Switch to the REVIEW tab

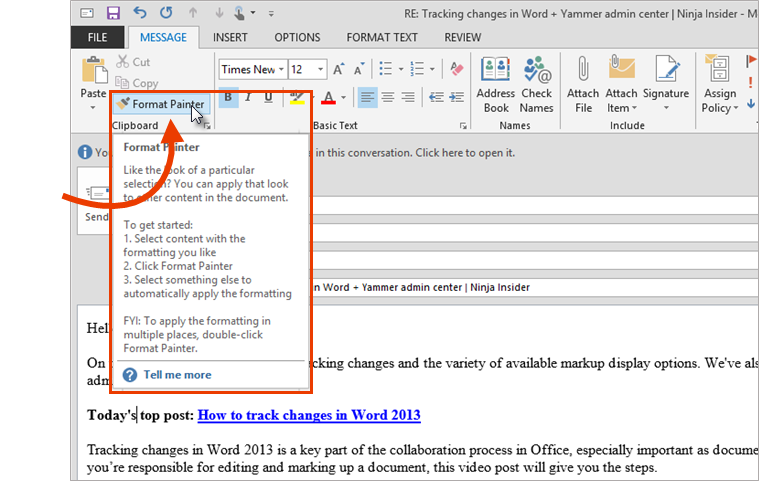point(463,37)
